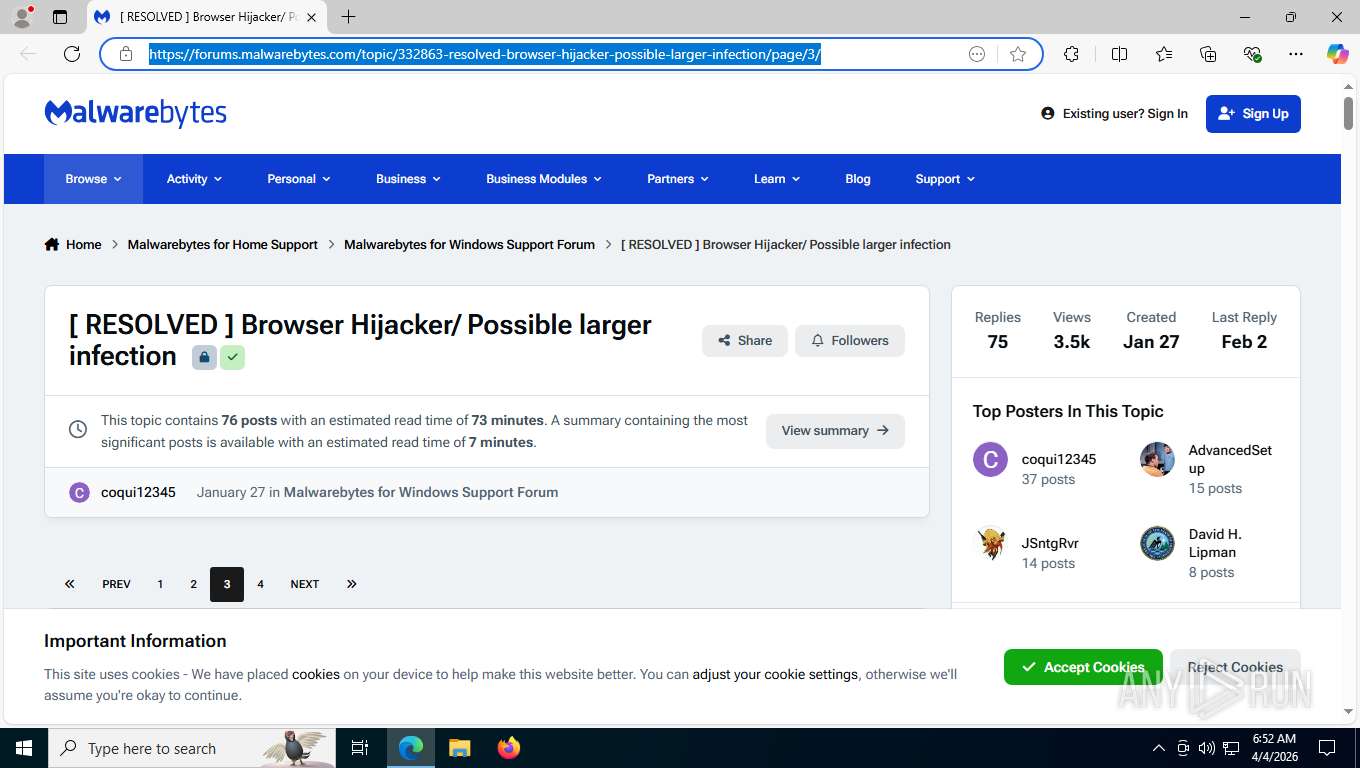1360x768 pixels.
Task: Click the feedback smiley icon in address bar
Action: (x=977, y=54)
